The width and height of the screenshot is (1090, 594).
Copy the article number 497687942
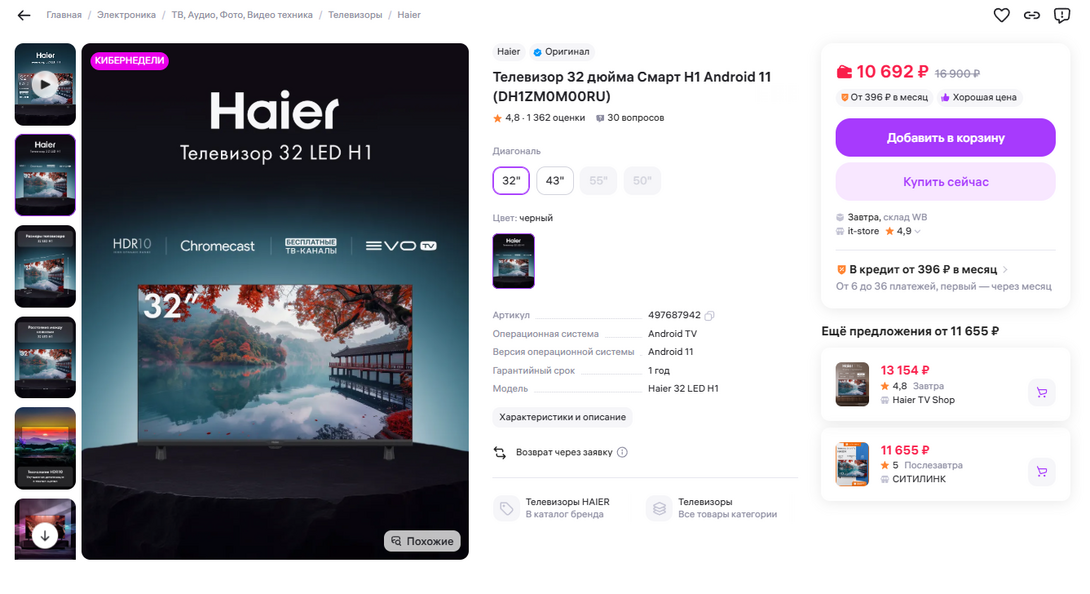point(709,316)
